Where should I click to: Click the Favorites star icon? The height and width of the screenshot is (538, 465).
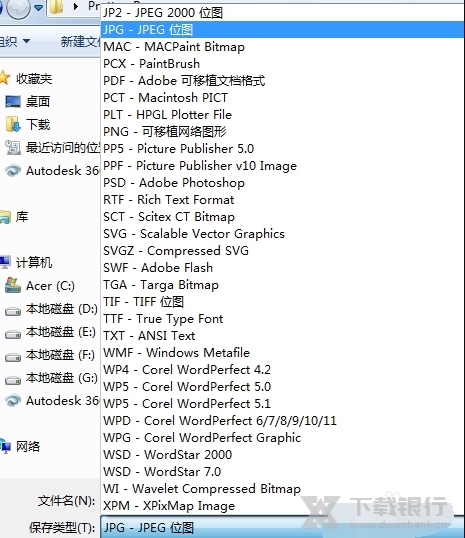(x=4, y=78)
